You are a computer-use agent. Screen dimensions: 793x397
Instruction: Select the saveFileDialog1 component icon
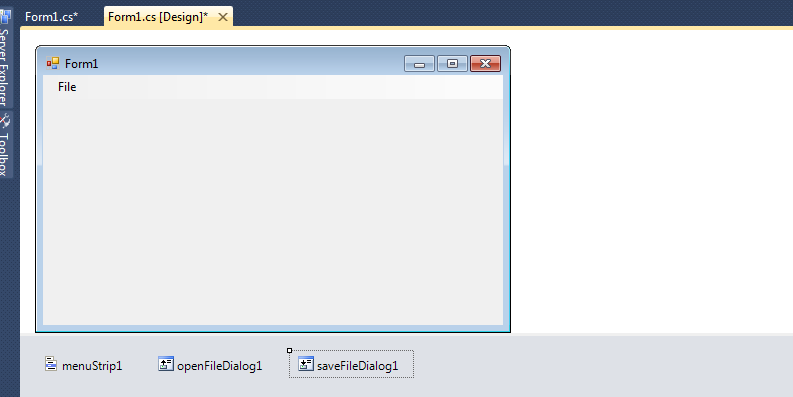point(305,364)
